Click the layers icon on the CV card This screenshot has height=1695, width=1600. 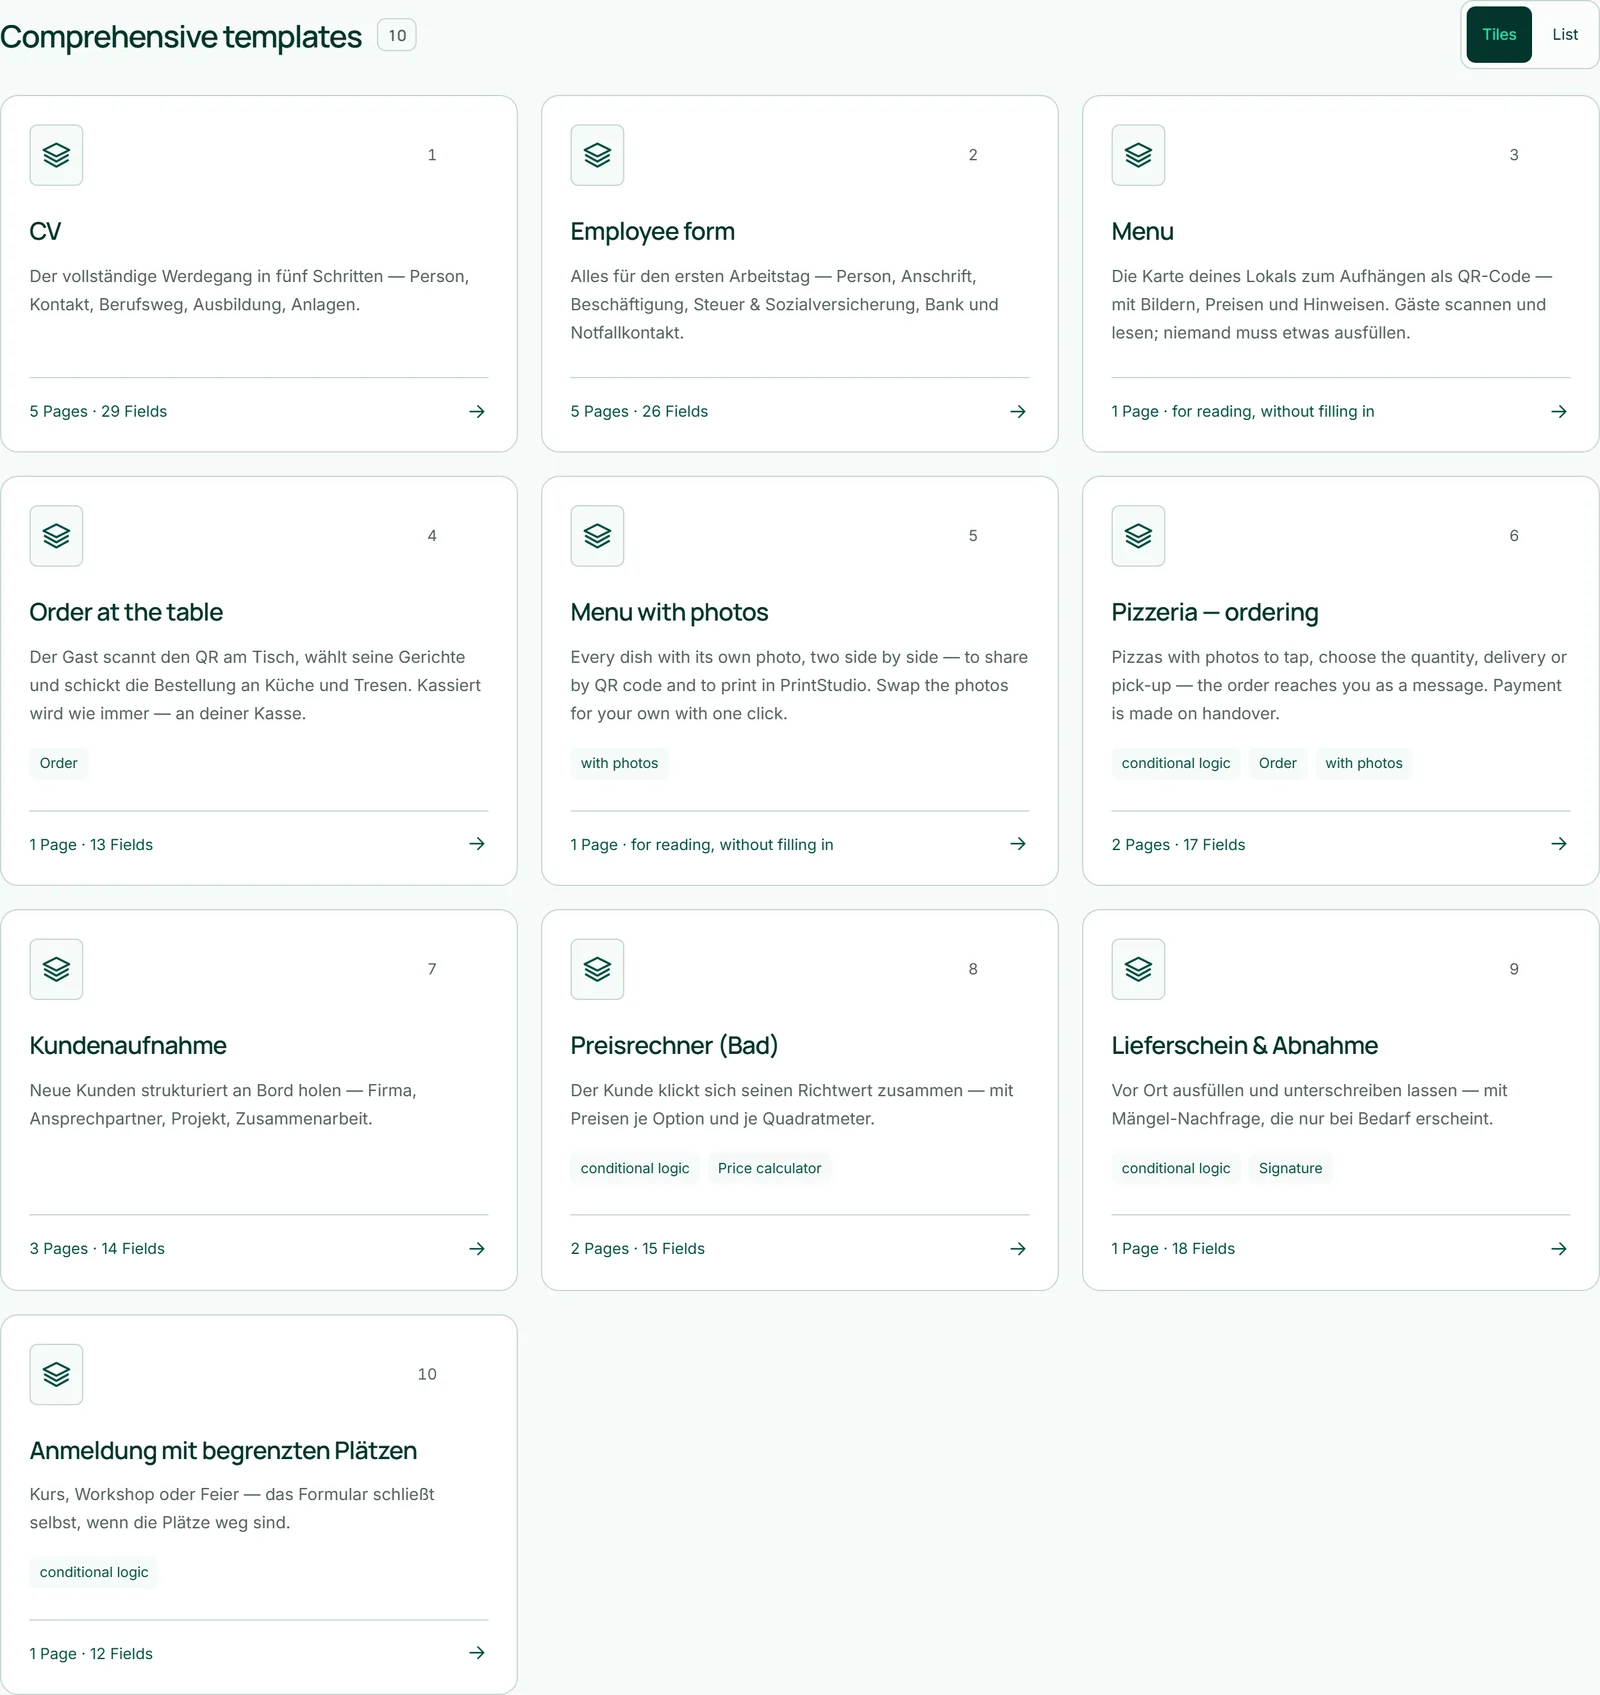coord(56,155)
